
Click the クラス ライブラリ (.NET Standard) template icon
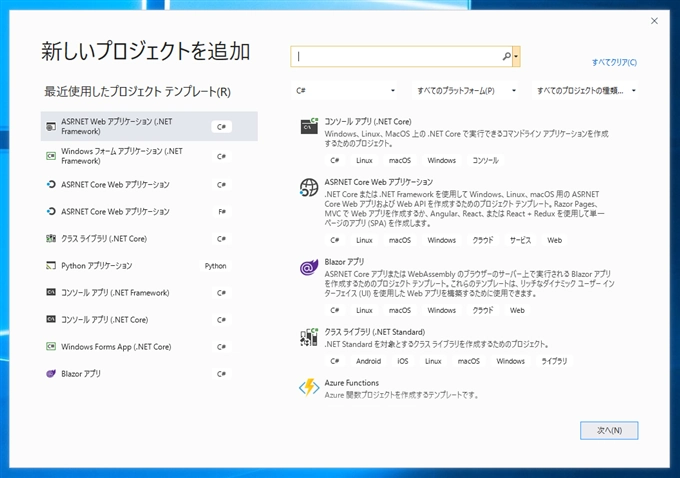(309, 337)
